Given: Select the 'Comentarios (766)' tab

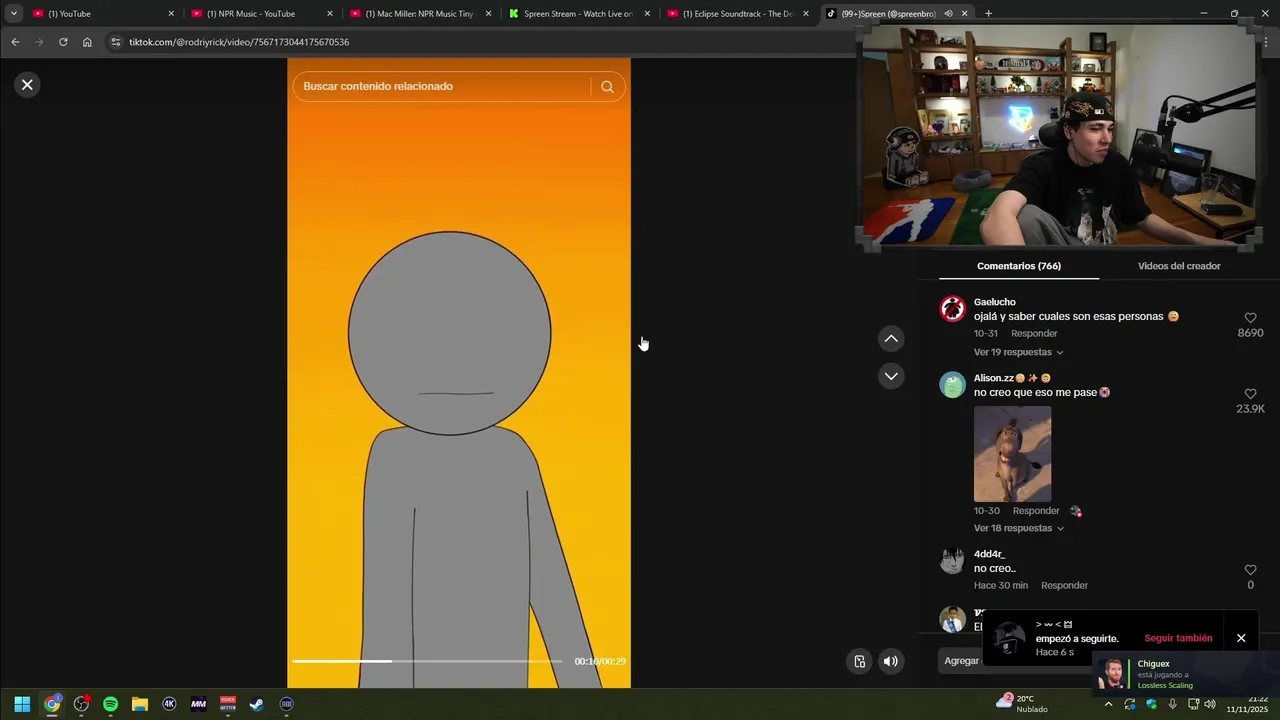Looking at the screenshot, I should [1019, 266].
